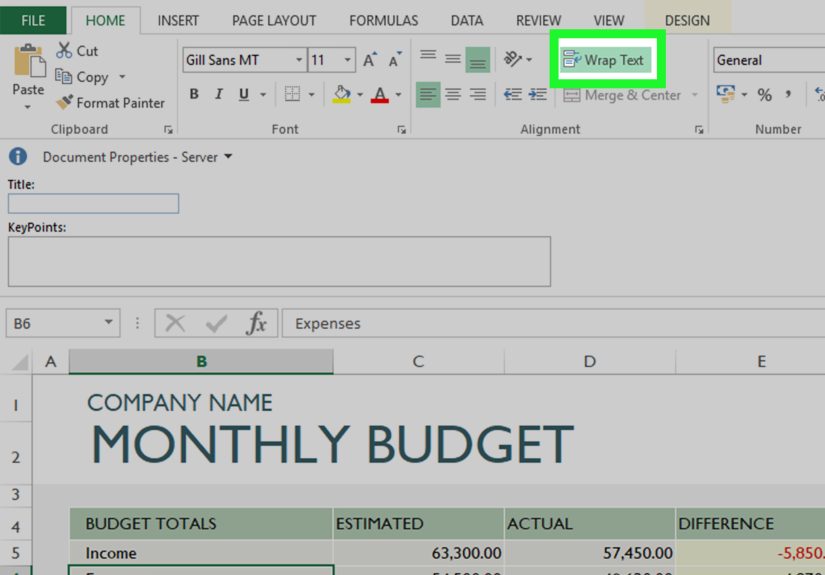Click Accounting Number Format icon
Screen dimensions: 825x575
click(726, 94)
